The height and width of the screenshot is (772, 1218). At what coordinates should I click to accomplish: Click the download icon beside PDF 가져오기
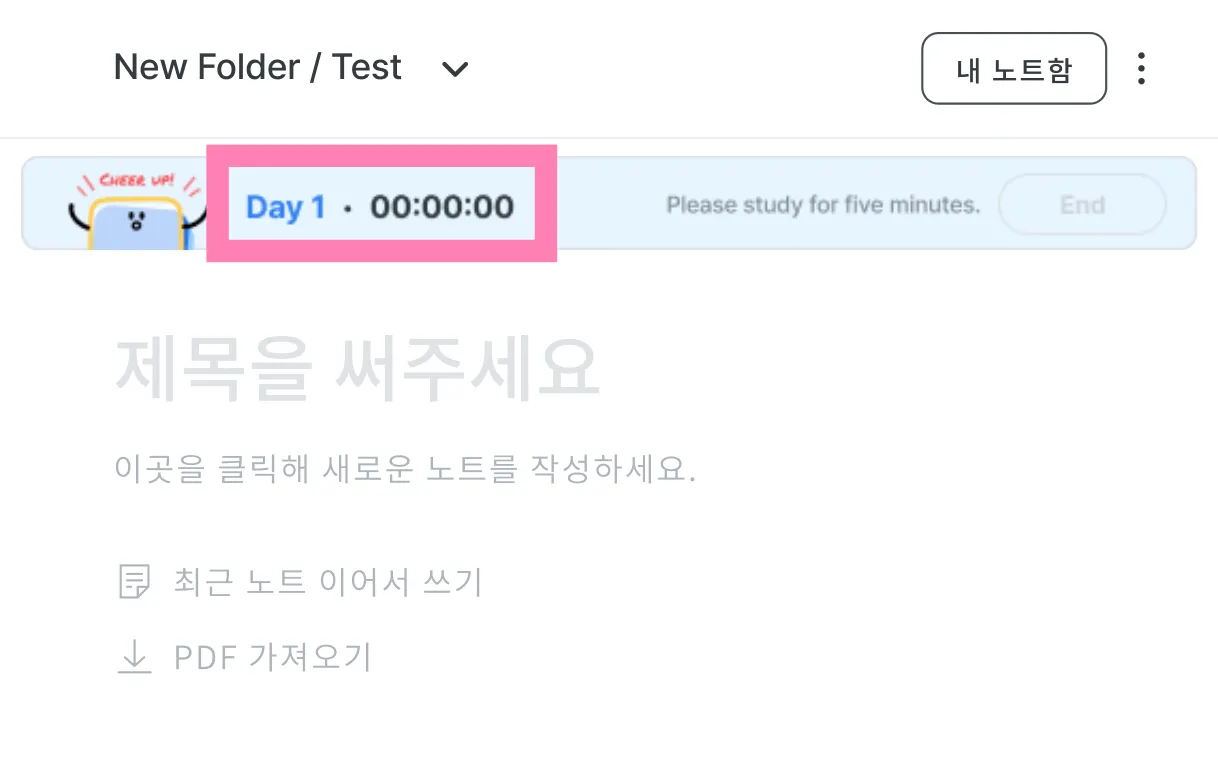tap(134, 658)
